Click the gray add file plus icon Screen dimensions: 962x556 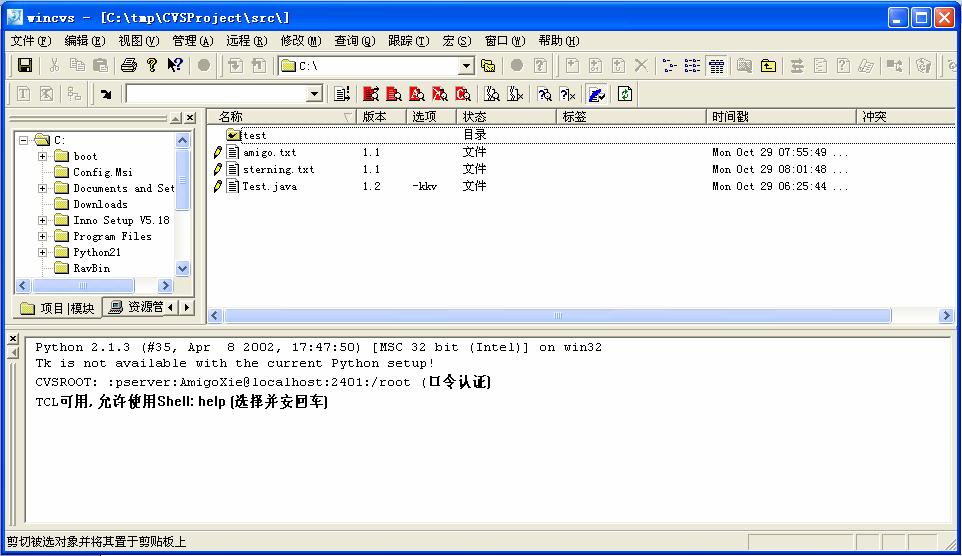(x=572, y=66)
